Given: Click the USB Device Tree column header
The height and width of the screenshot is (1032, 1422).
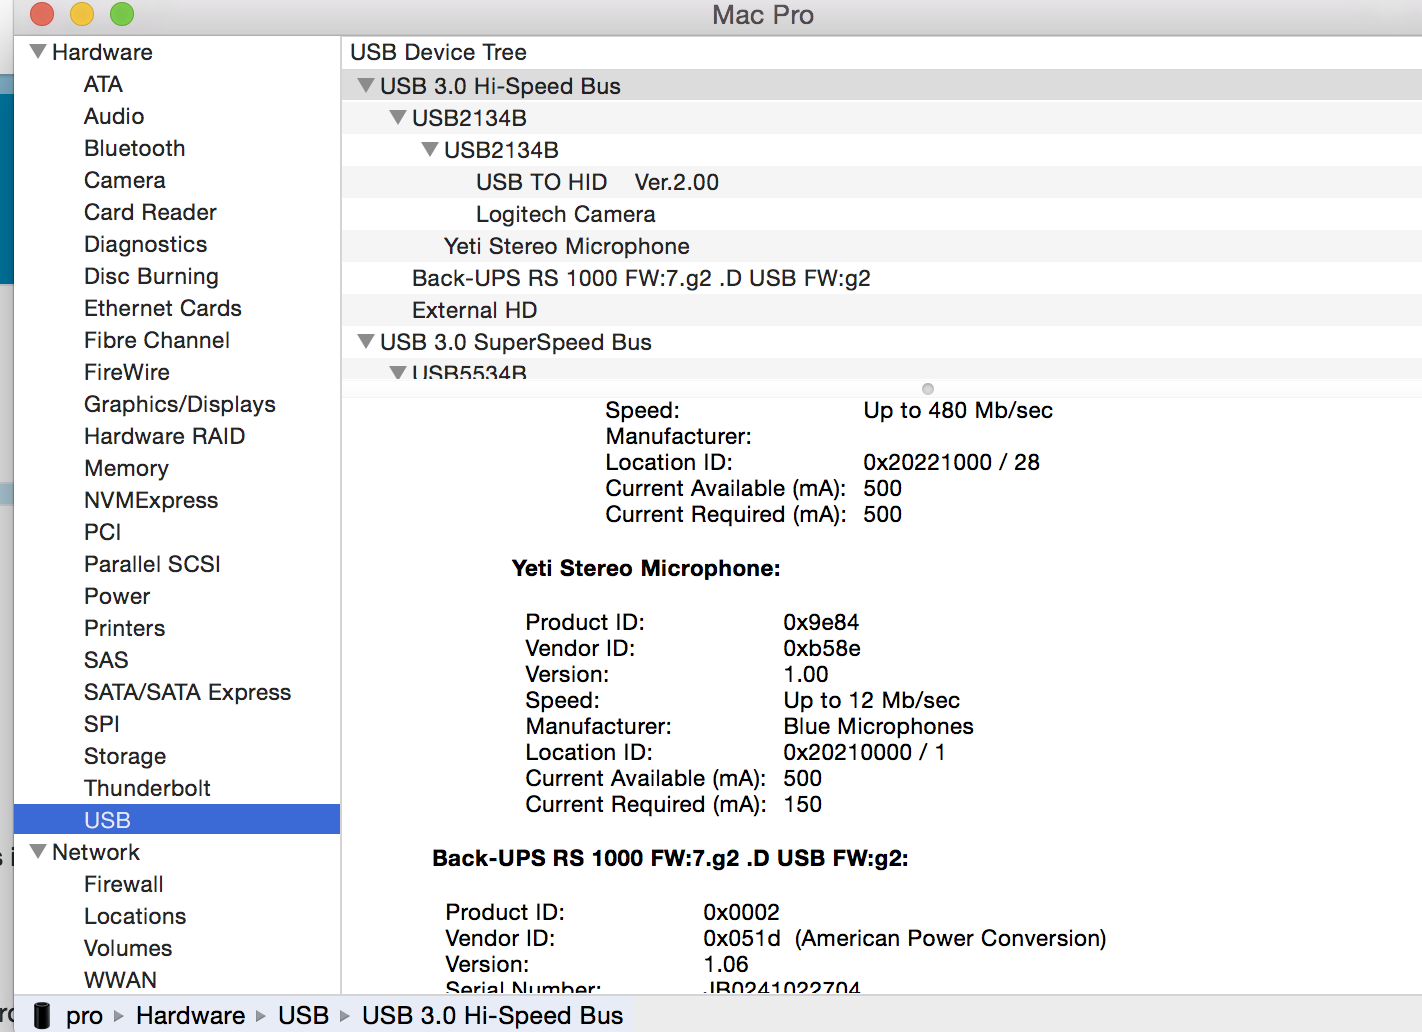Looking at the screenshot, I should [438, 52].
